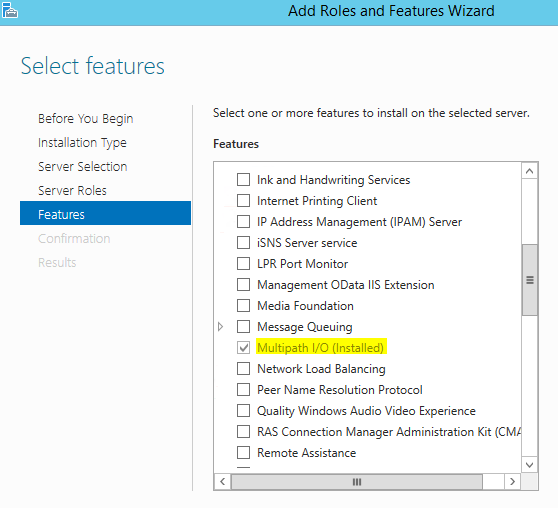Click the vertical scrollbar thumb

[530, 280]
